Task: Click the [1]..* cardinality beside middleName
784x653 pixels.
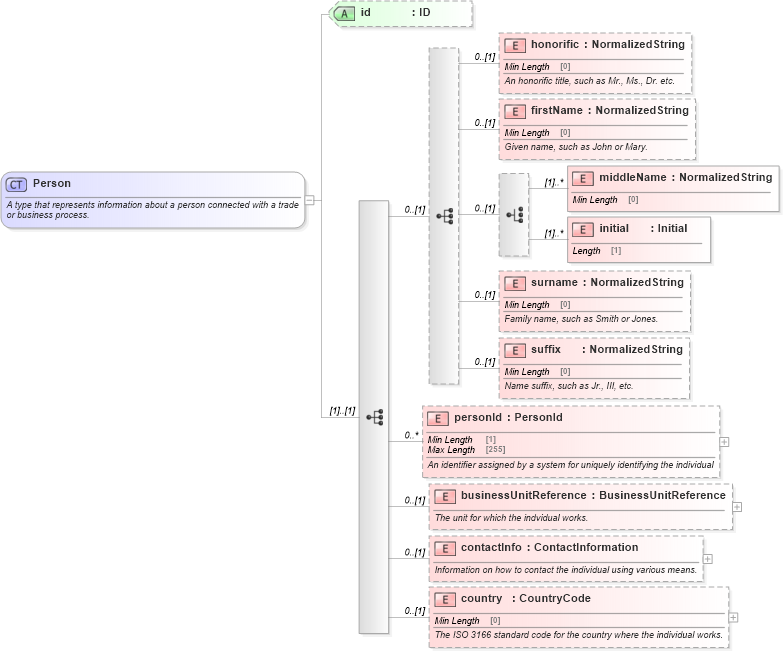Action: (554, 182)
